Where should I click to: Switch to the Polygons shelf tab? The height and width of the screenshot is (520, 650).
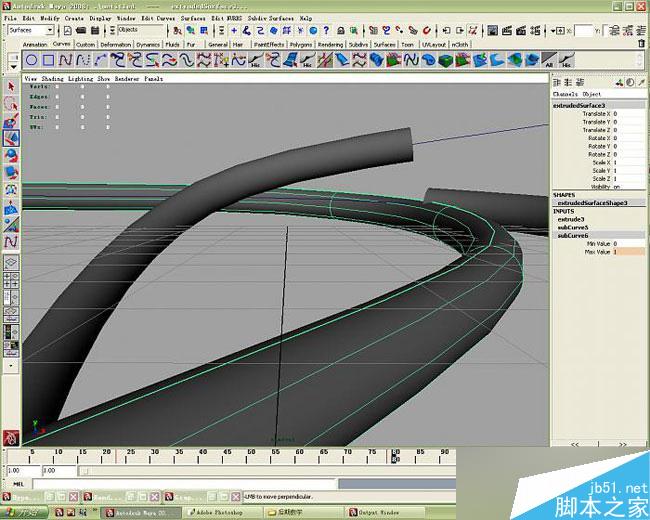301,44
